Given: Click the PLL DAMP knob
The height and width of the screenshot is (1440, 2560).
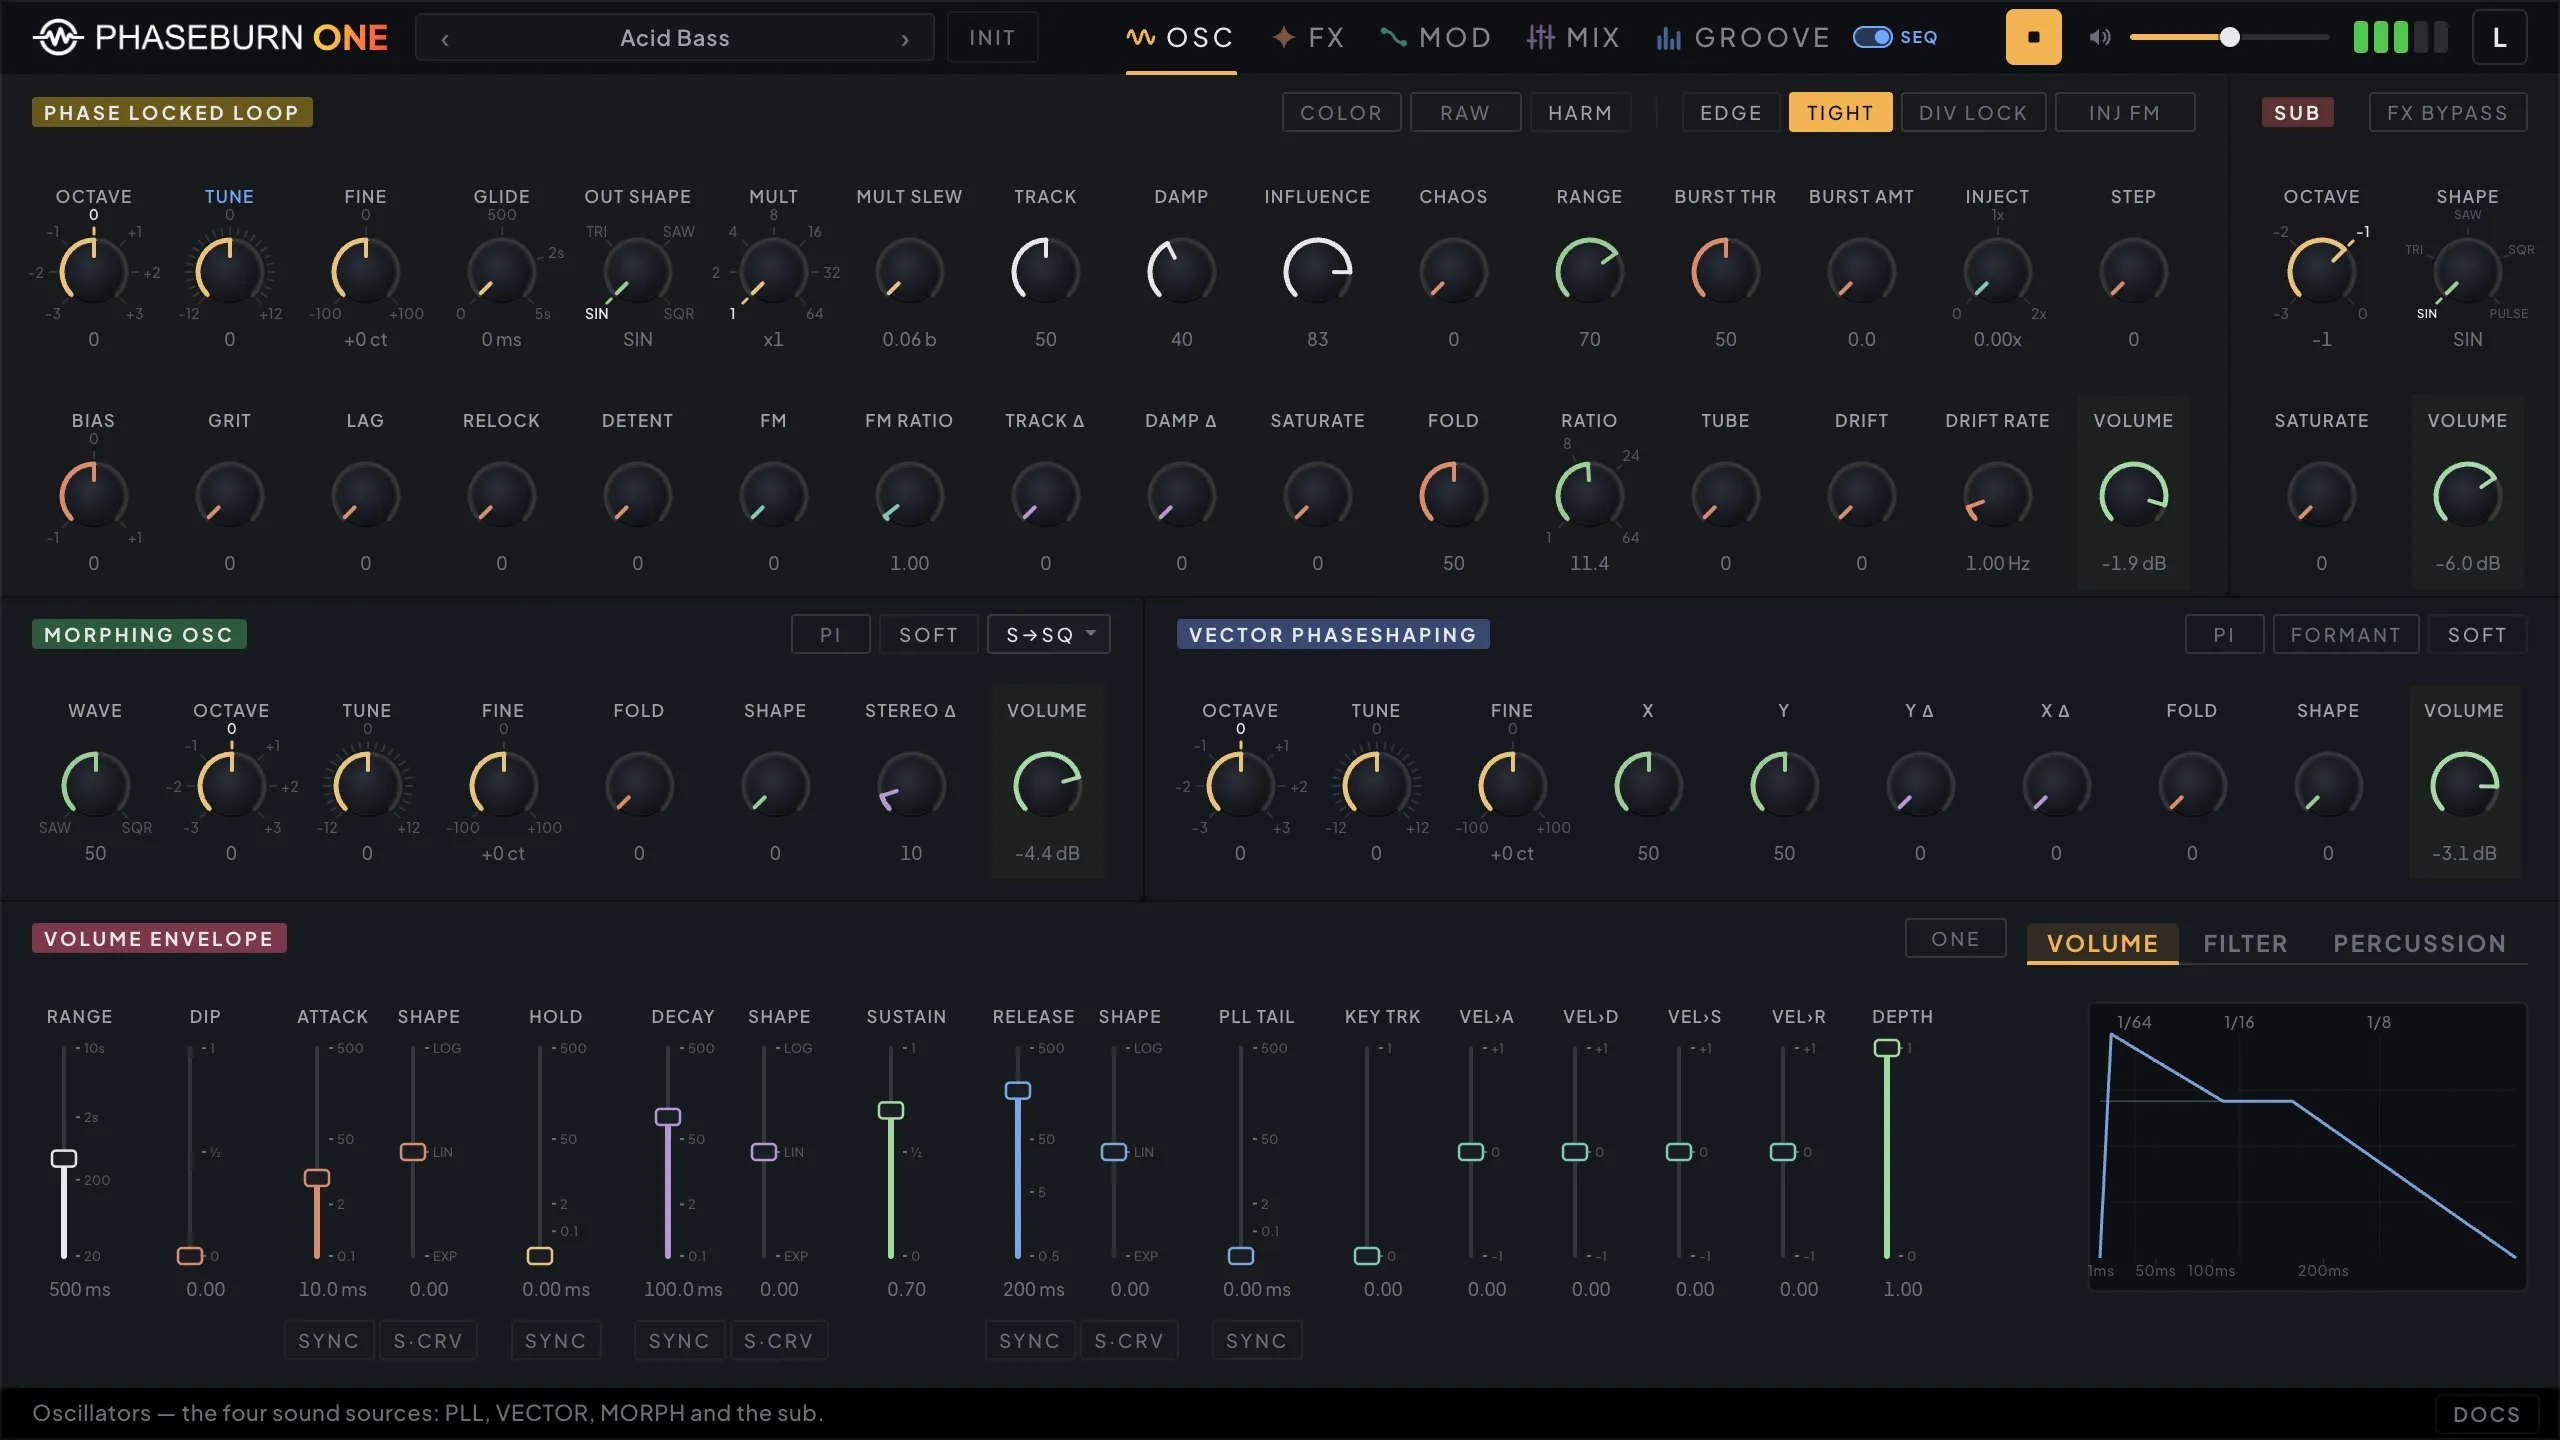Looking at the screenshot, I should coord(1181,271).
